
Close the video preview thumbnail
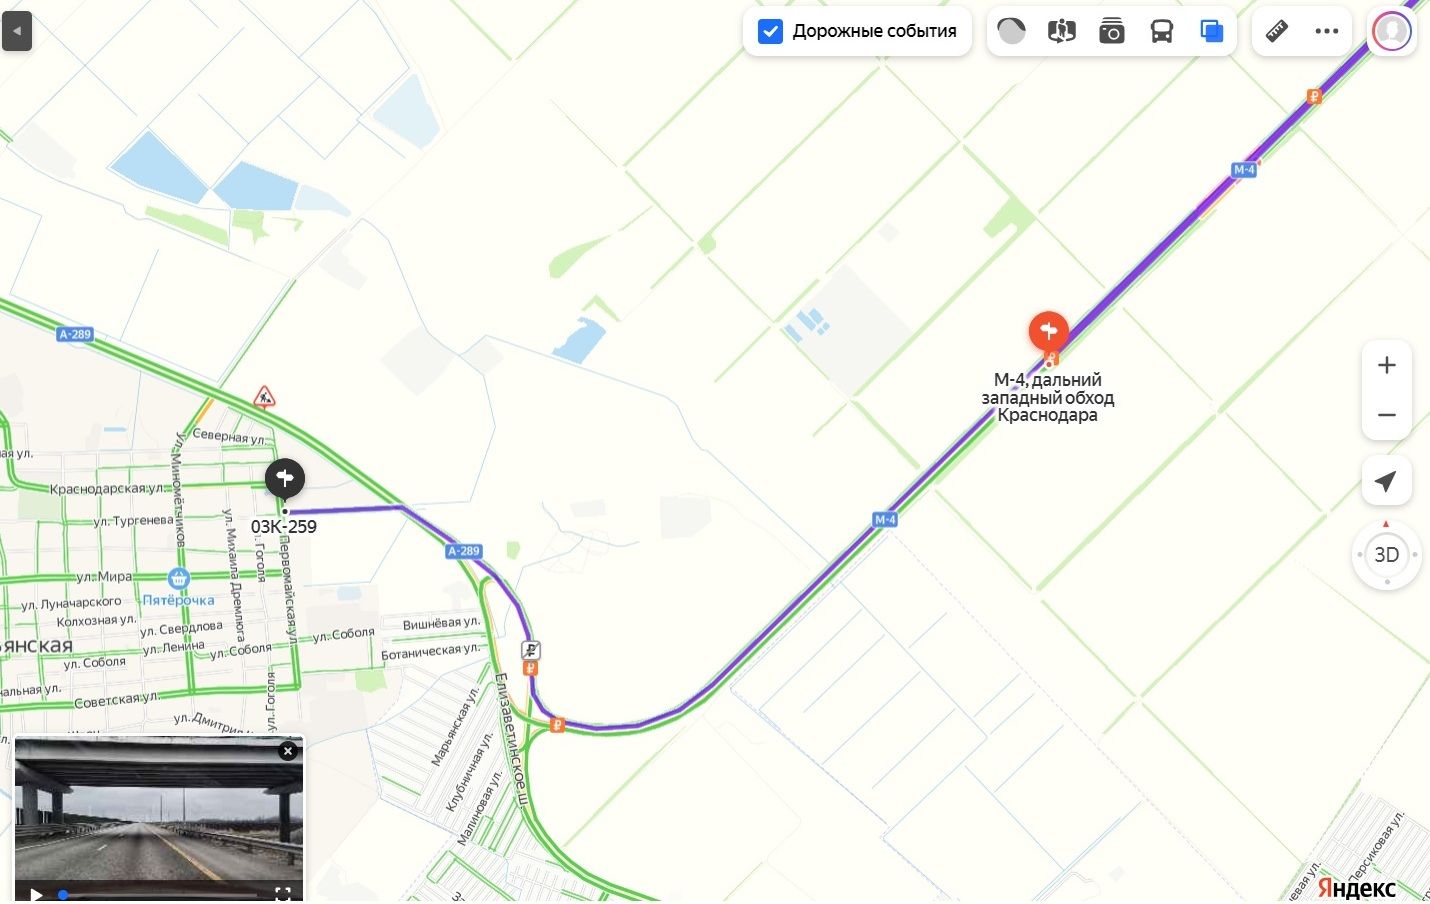(x=288, y=751)
